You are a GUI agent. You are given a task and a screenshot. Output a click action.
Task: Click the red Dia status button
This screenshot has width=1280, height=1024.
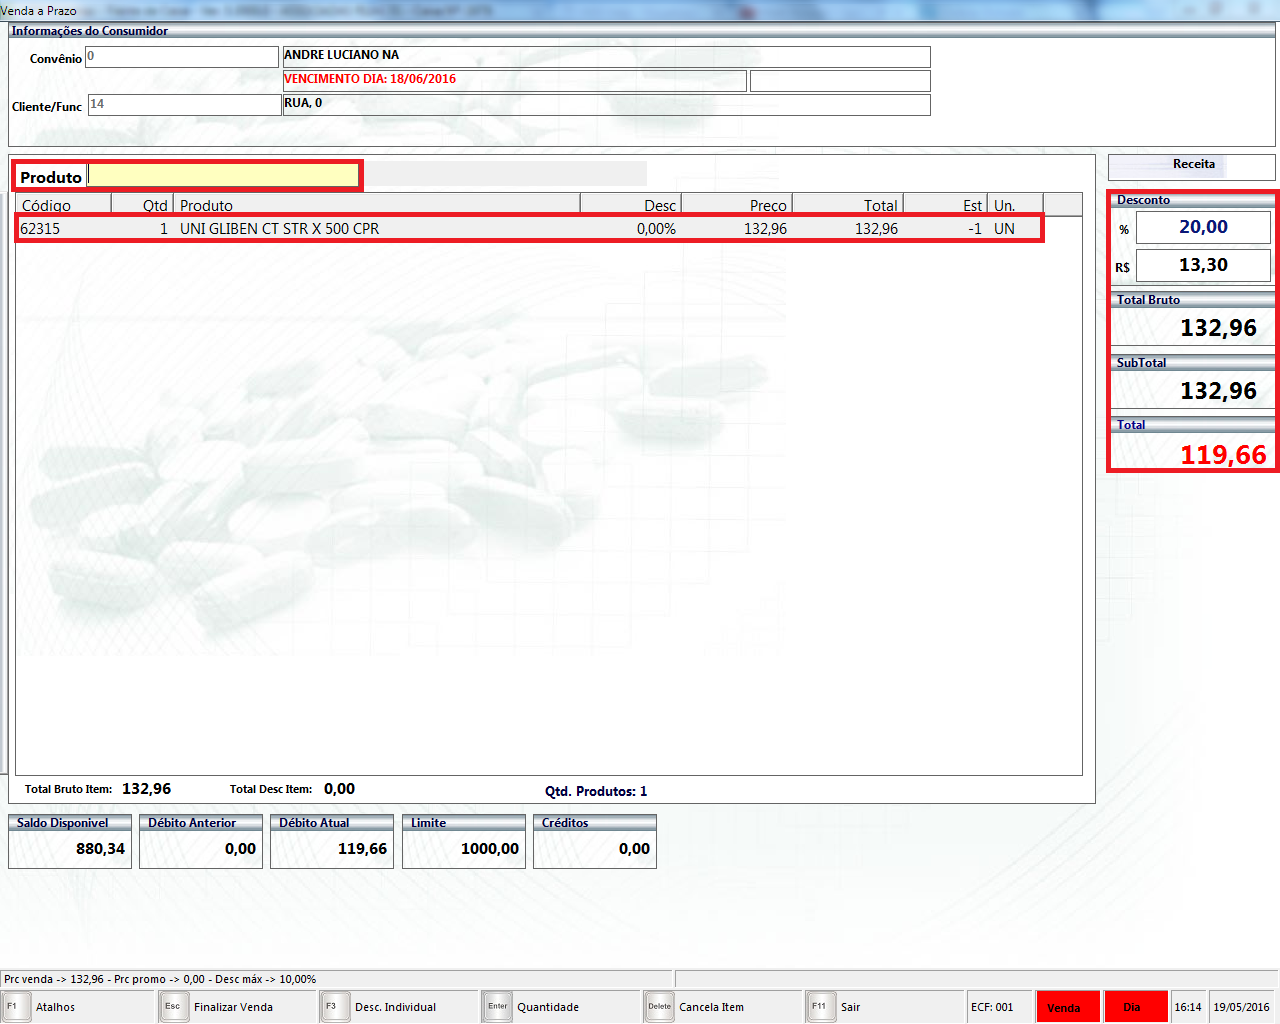tap(1135, 1007)
